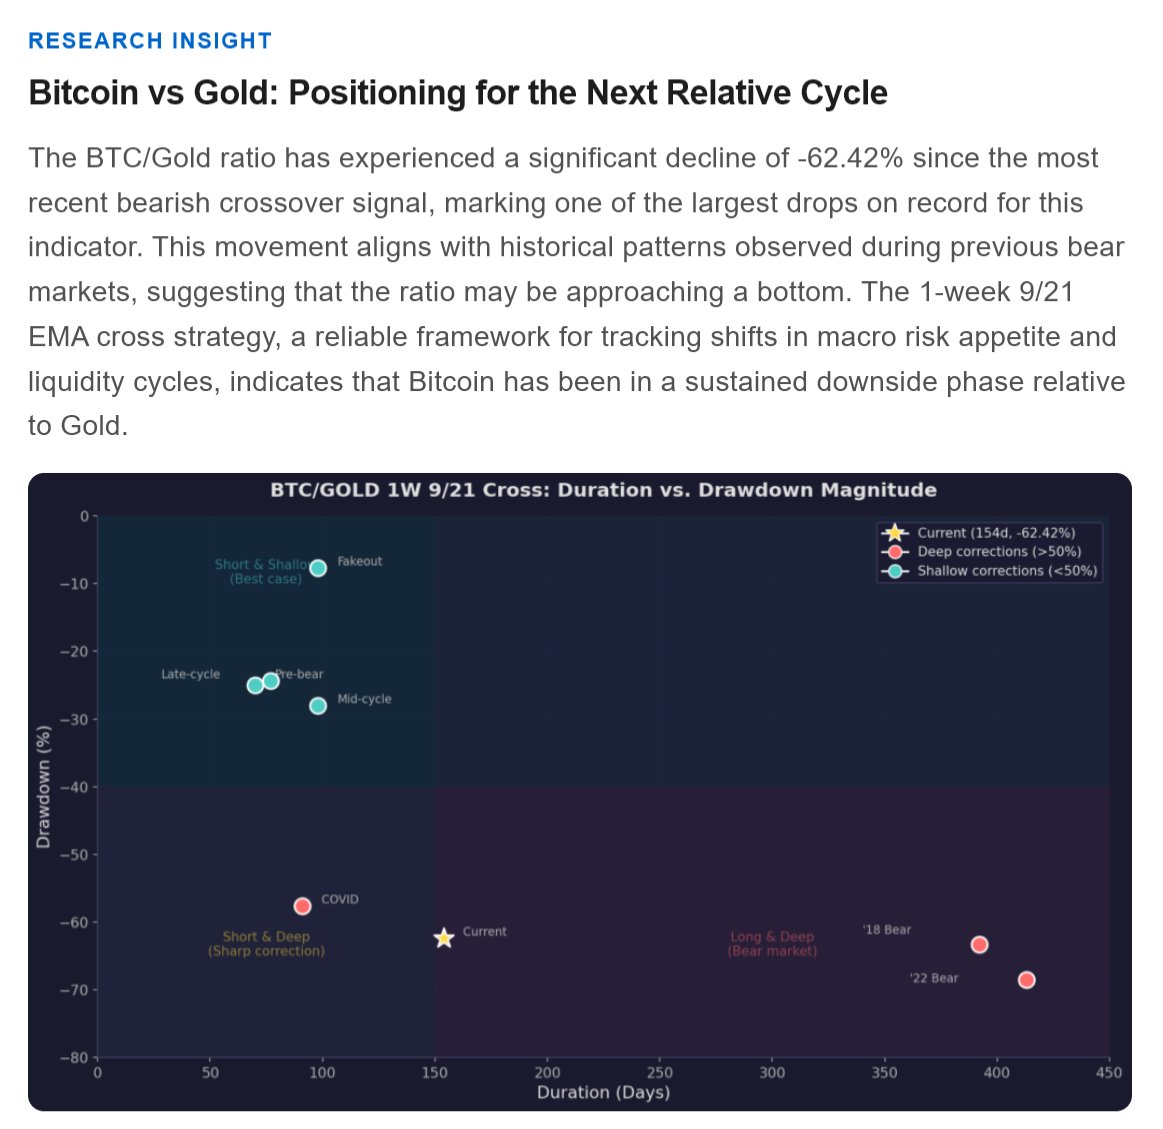Click the '22 Bear red data point
The width and height of the screenshot is (1163, 1129).
[1026, 980]
